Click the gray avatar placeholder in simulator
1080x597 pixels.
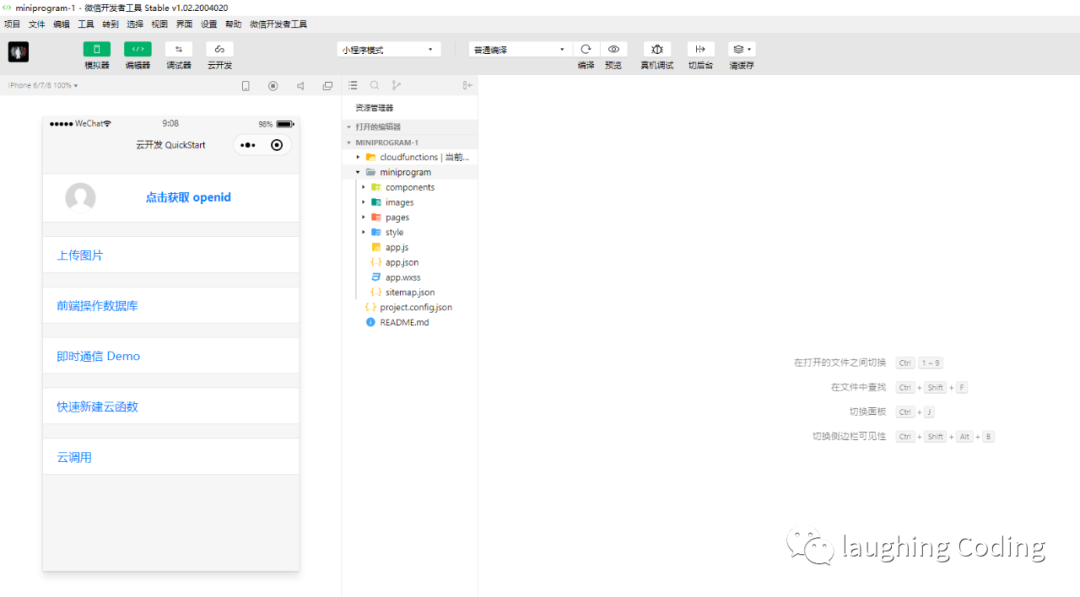(81, 198)
